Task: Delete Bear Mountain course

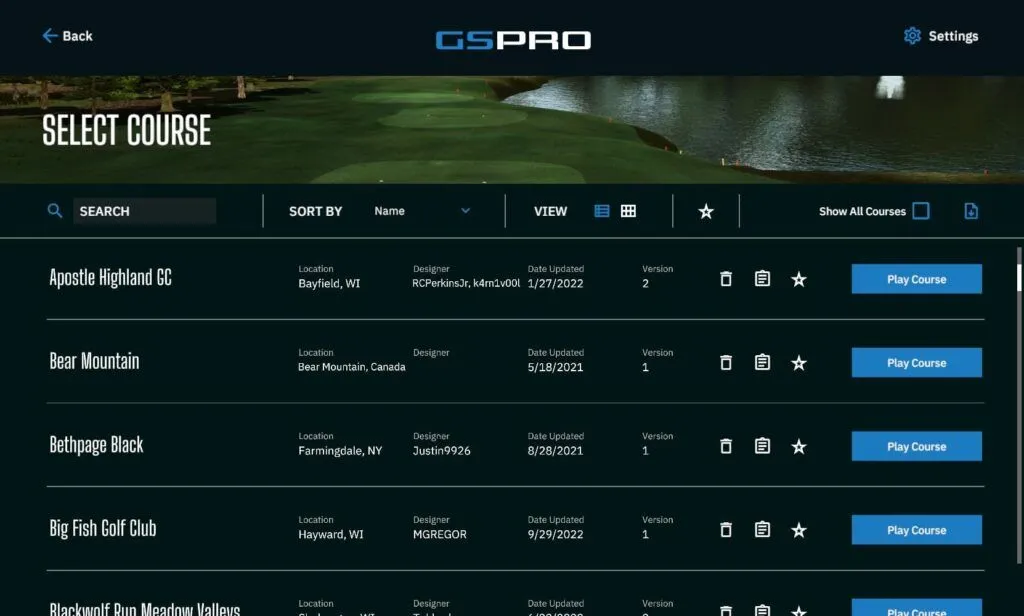Action: 726,363
